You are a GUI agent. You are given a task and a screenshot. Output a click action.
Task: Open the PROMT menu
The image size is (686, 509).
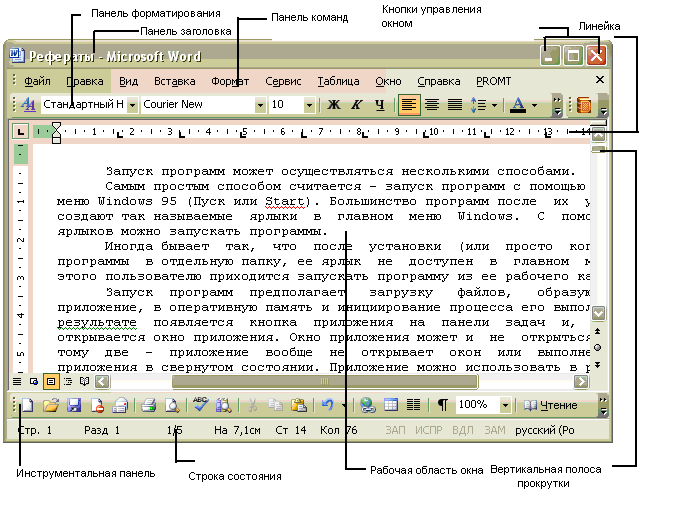pyautogui.click(x=494, y=81)
